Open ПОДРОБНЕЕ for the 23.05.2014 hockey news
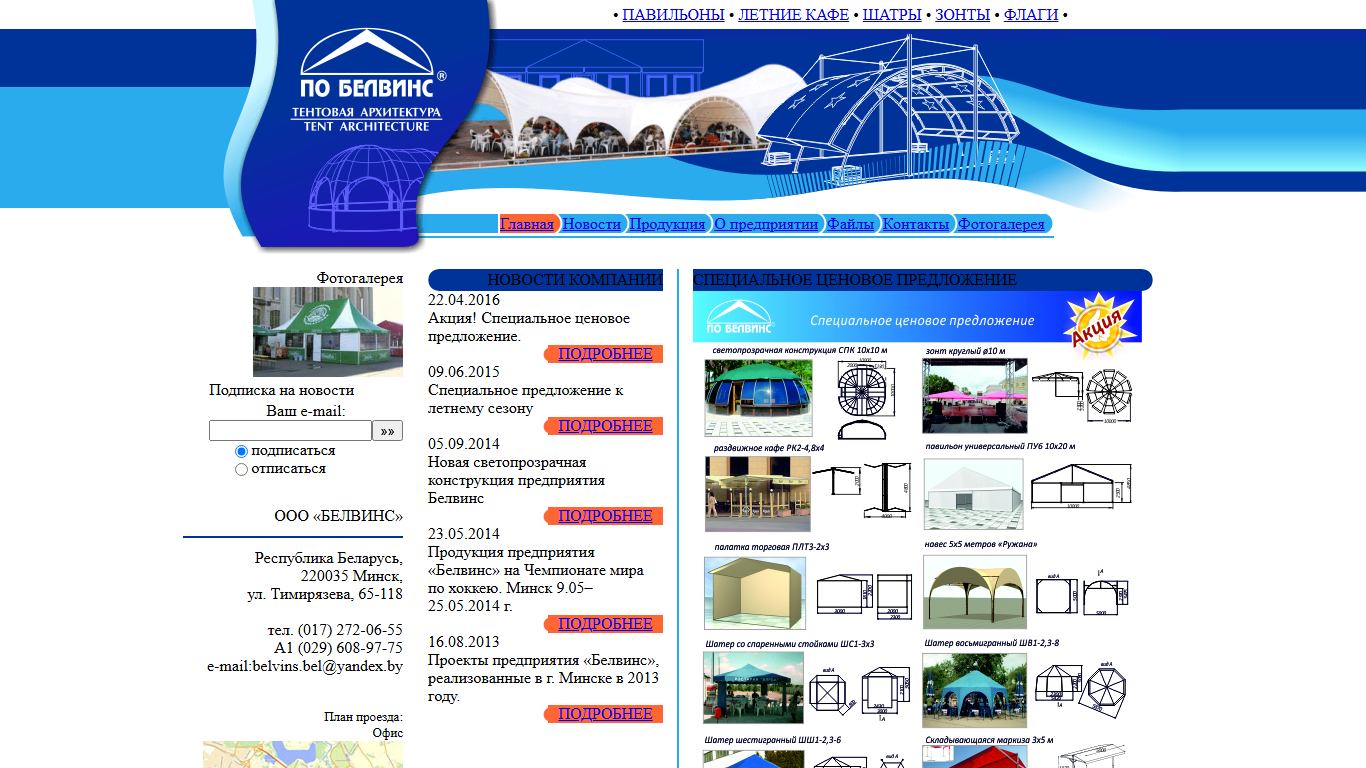Viewport: 1366px width, 768px height. click(605, 624)
